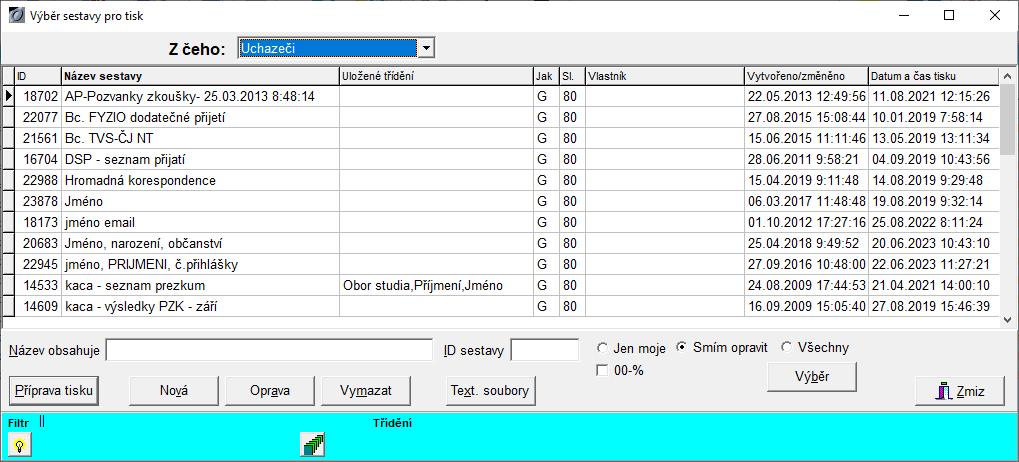The image size is (1019, 462).
Task: Click the row pointer beside ID 18702
Action: click(9, 96)
